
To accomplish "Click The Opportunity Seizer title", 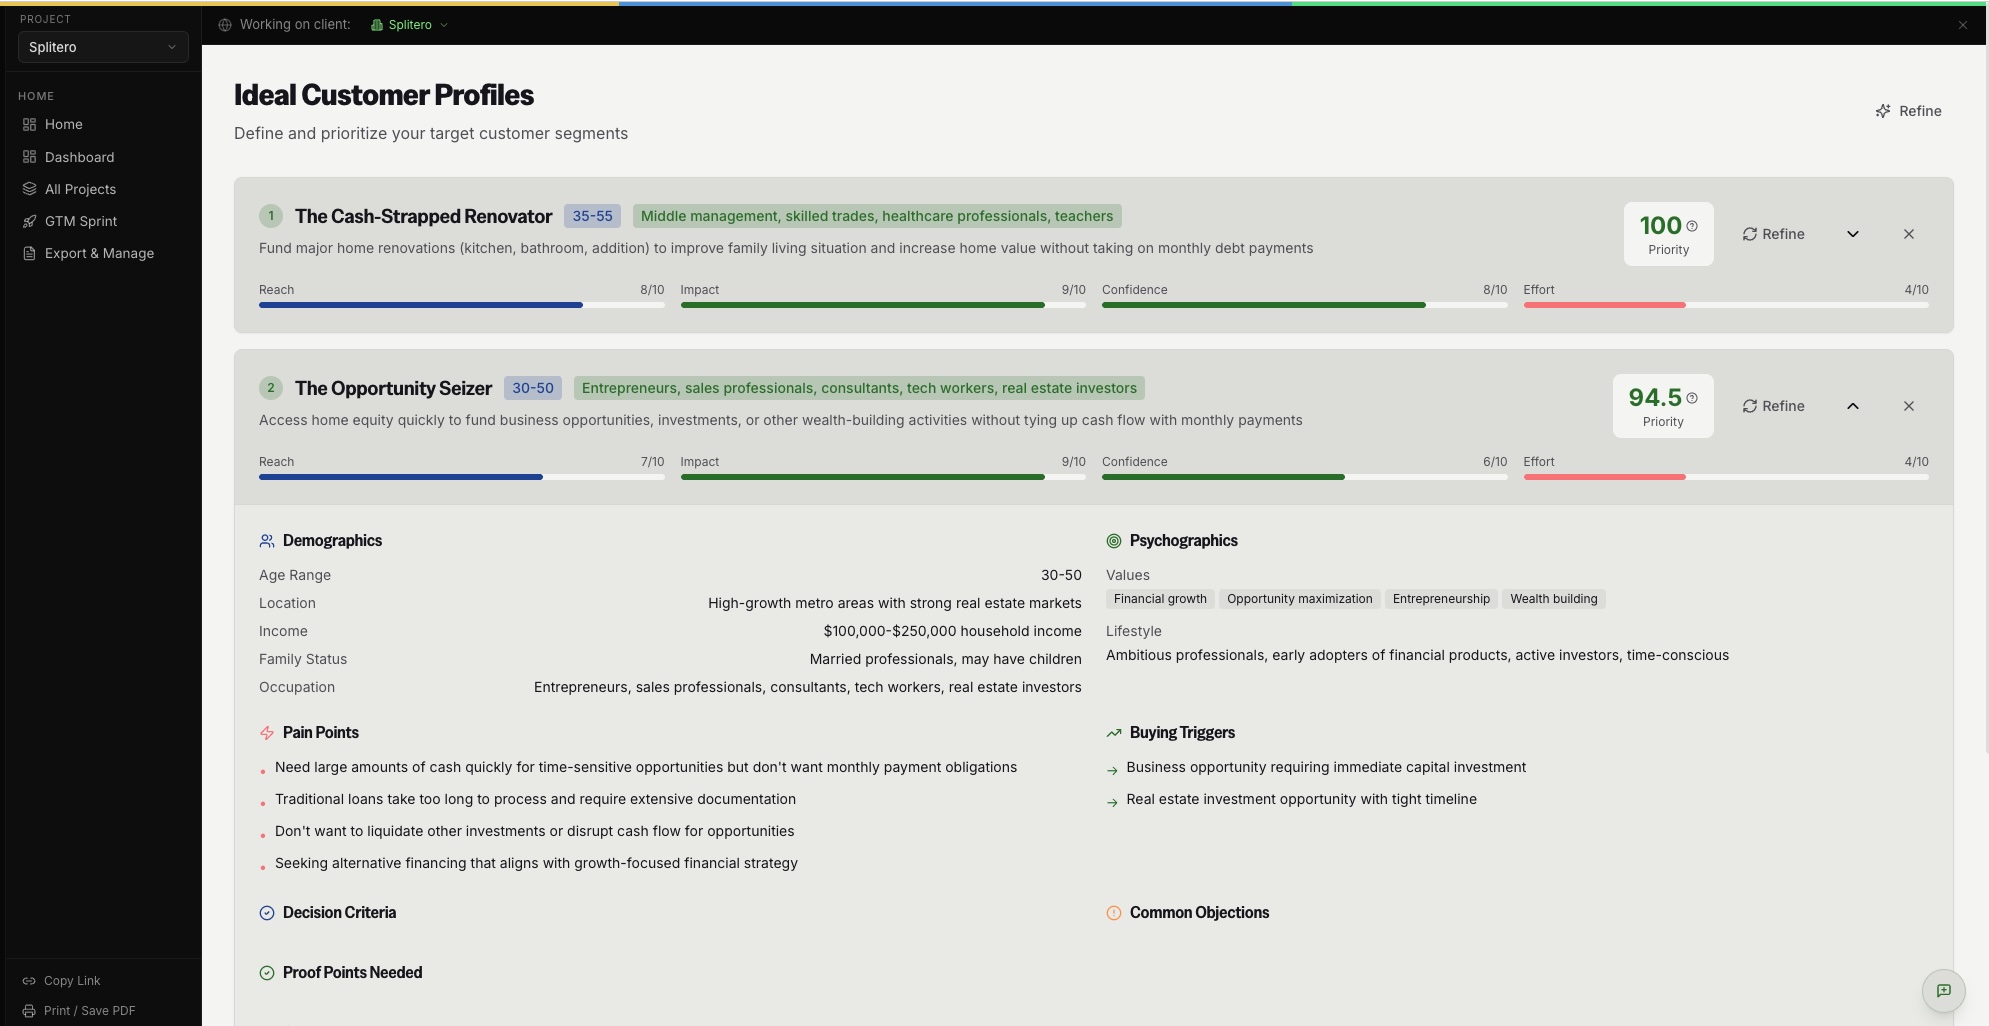I will pos(393,388).
